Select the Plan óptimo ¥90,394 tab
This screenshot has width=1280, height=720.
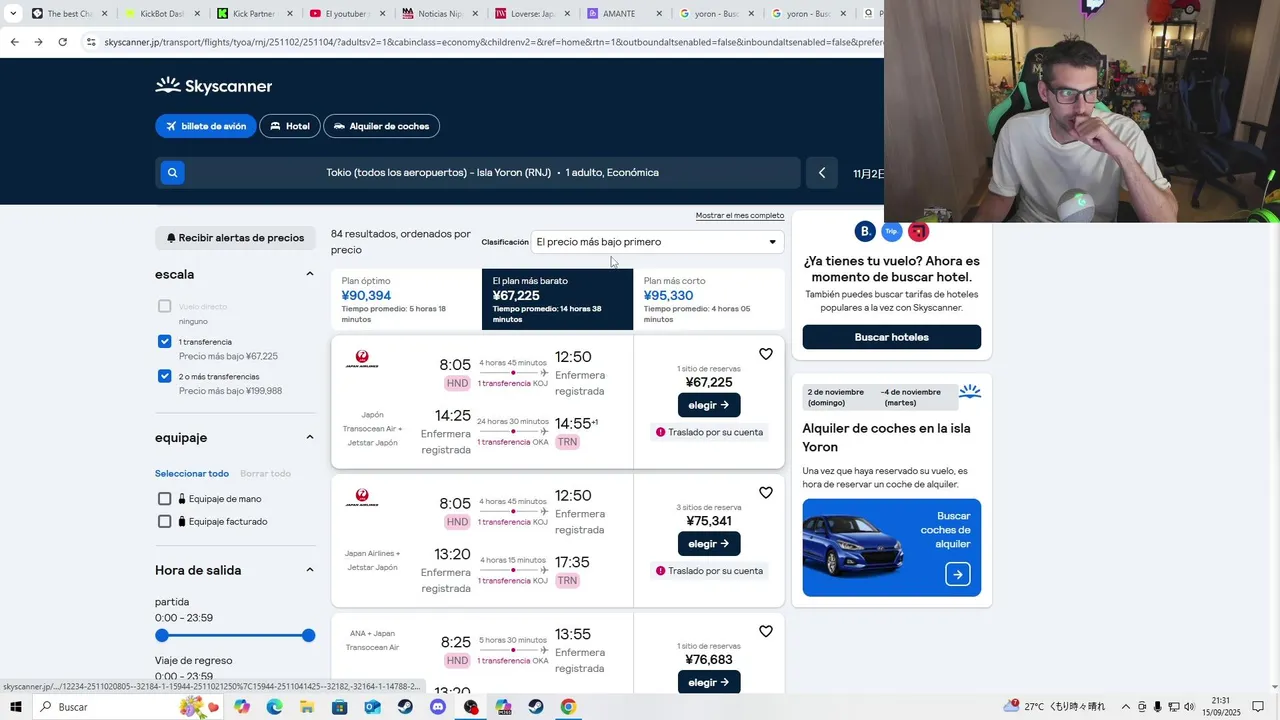(406, 299)
